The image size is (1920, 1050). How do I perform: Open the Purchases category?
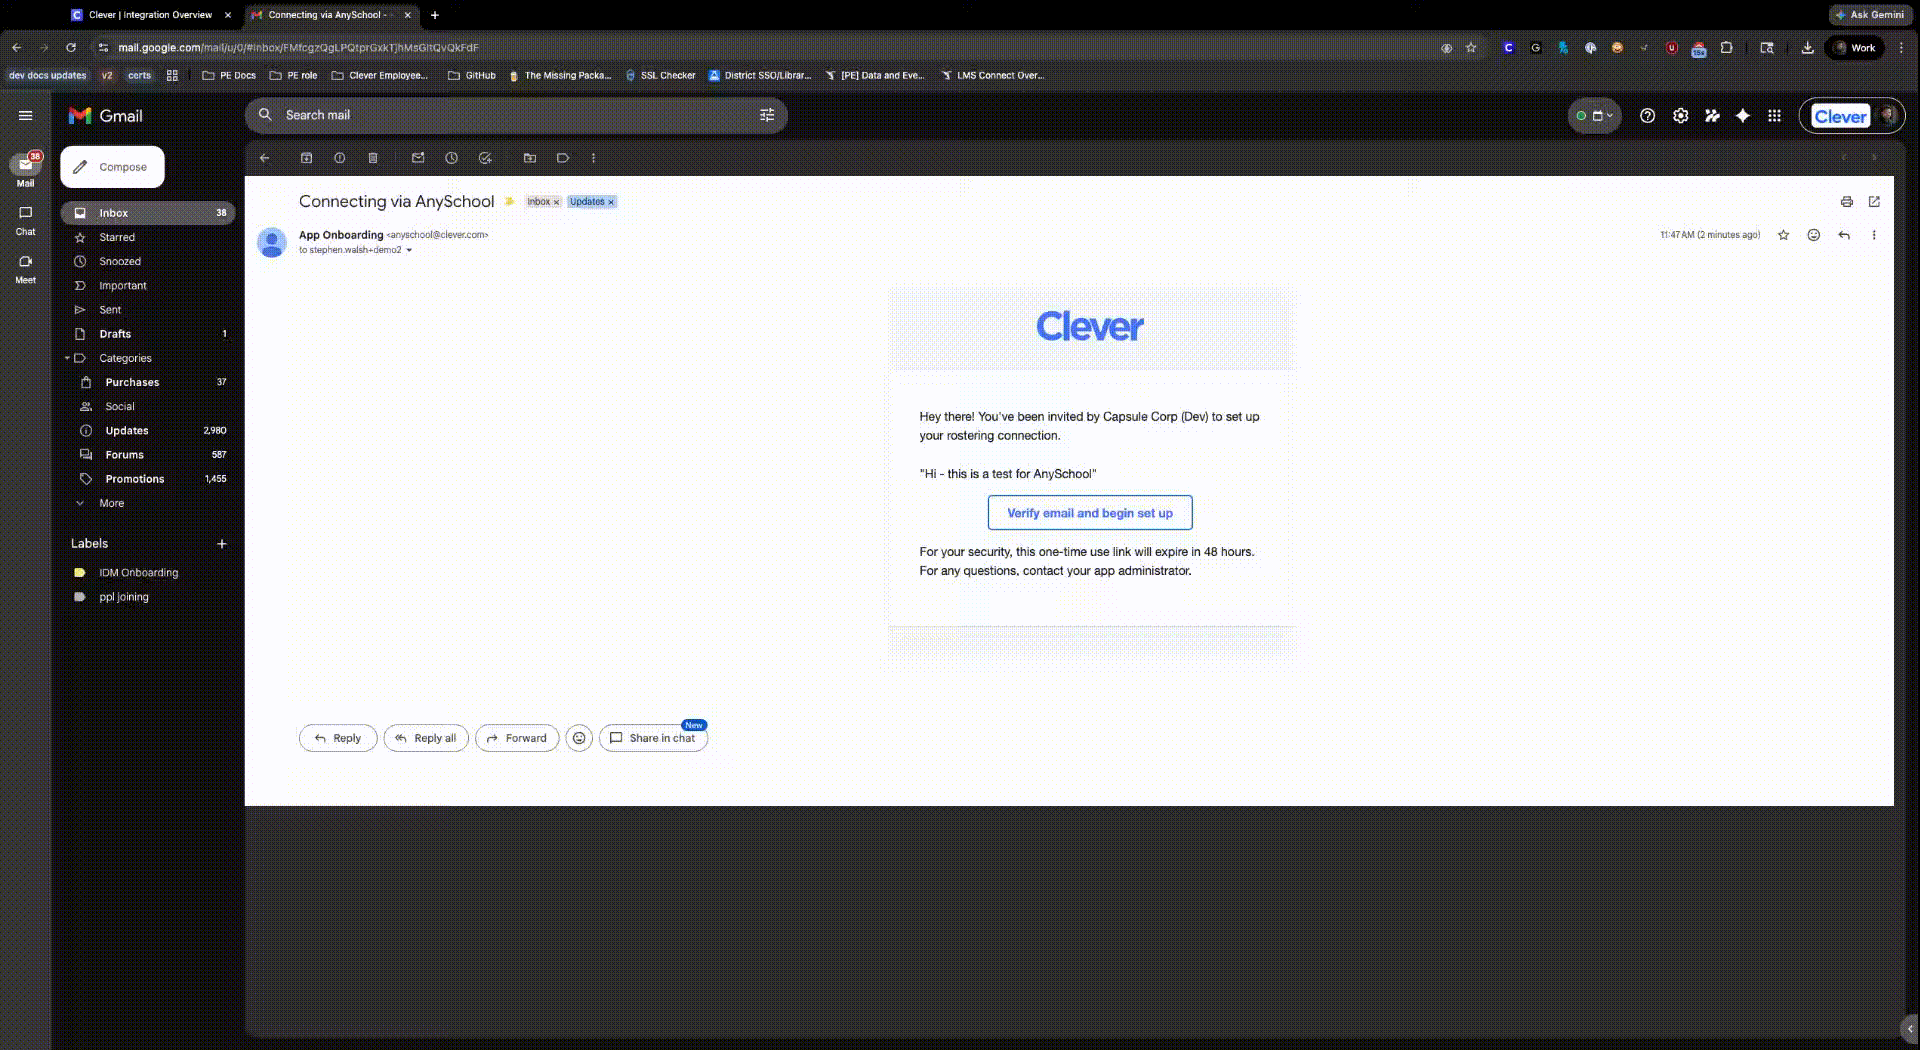(x=148, y=382)
